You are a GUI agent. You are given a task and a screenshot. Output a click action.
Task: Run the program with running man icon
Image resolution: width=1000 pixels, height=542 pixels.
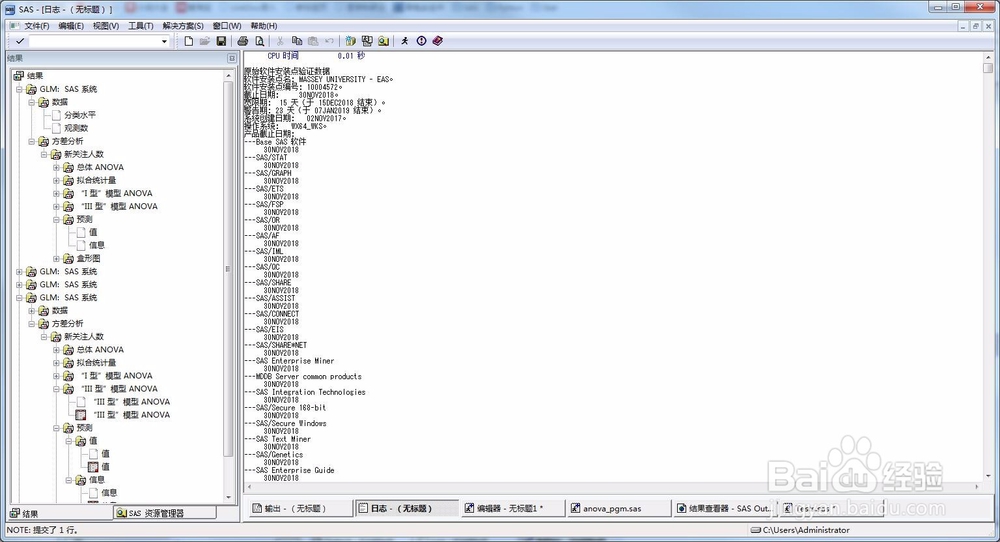coord(404,41)
